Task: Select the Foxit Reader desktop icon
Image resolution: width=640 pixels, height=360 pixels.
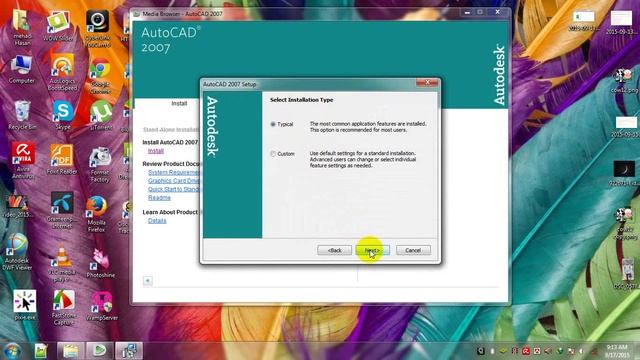Action: (x=62, y=159)
